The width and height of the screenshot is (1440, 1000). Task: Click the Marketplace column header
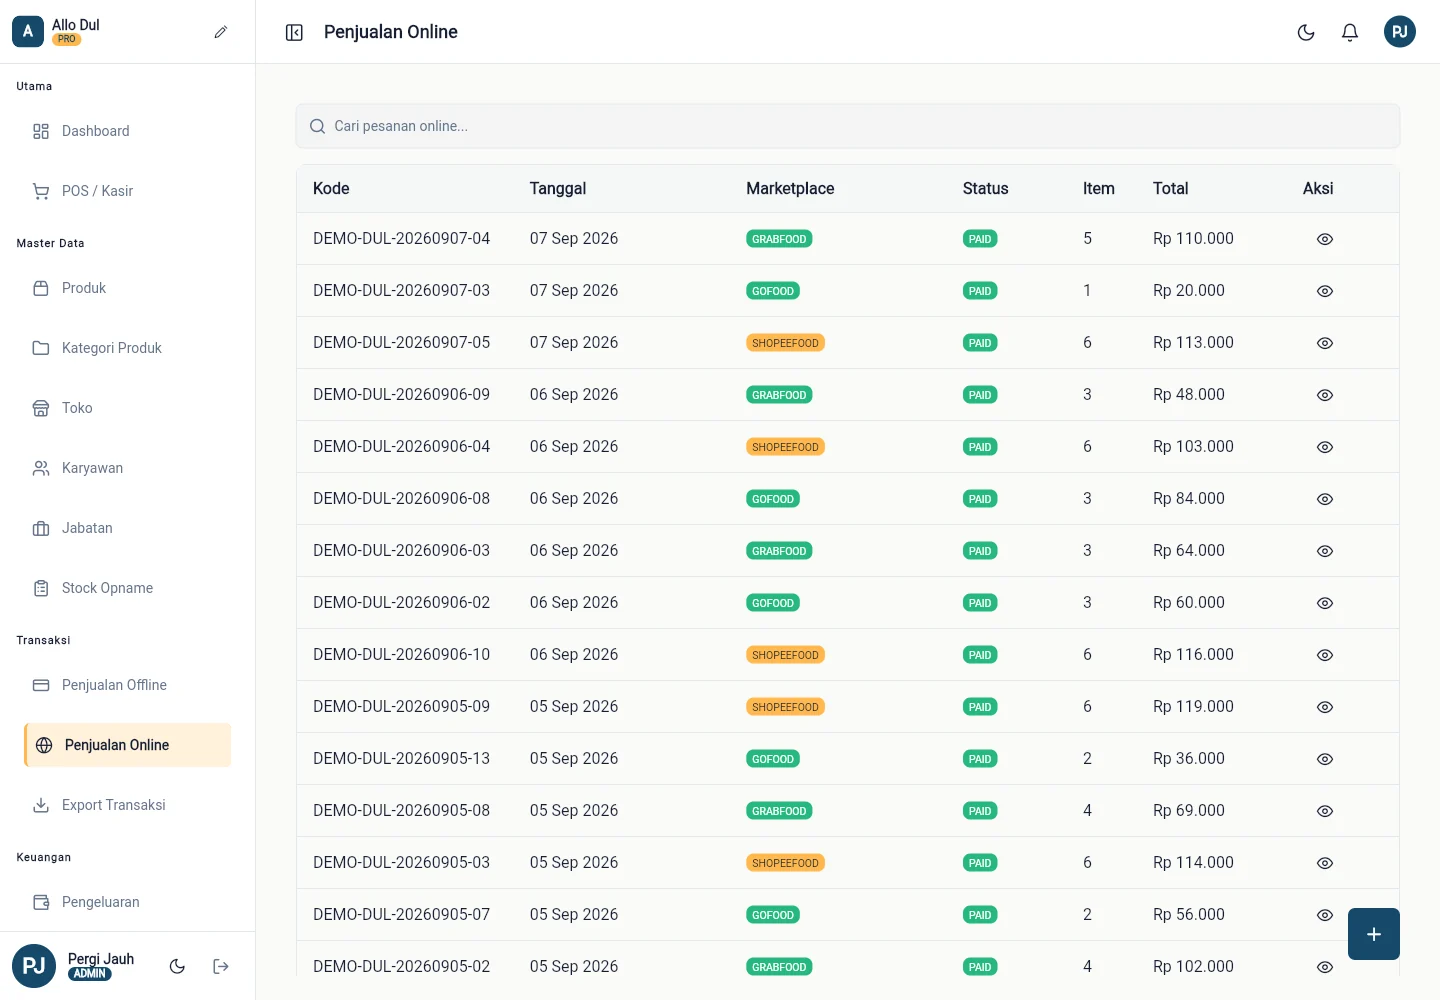pos(790,188)
